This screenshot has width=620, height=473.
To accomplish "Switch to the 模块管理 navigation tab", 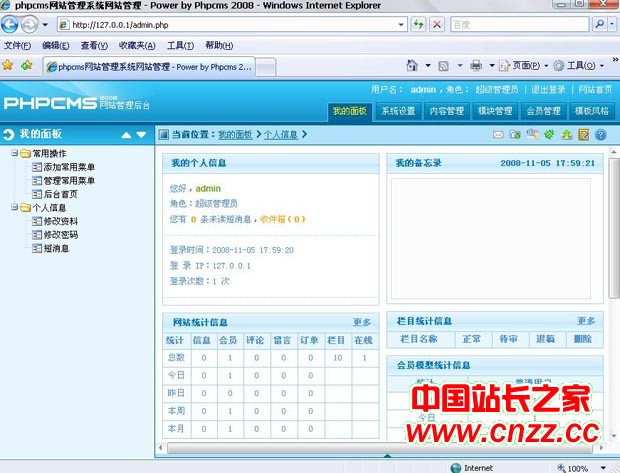I will (495, 111).
